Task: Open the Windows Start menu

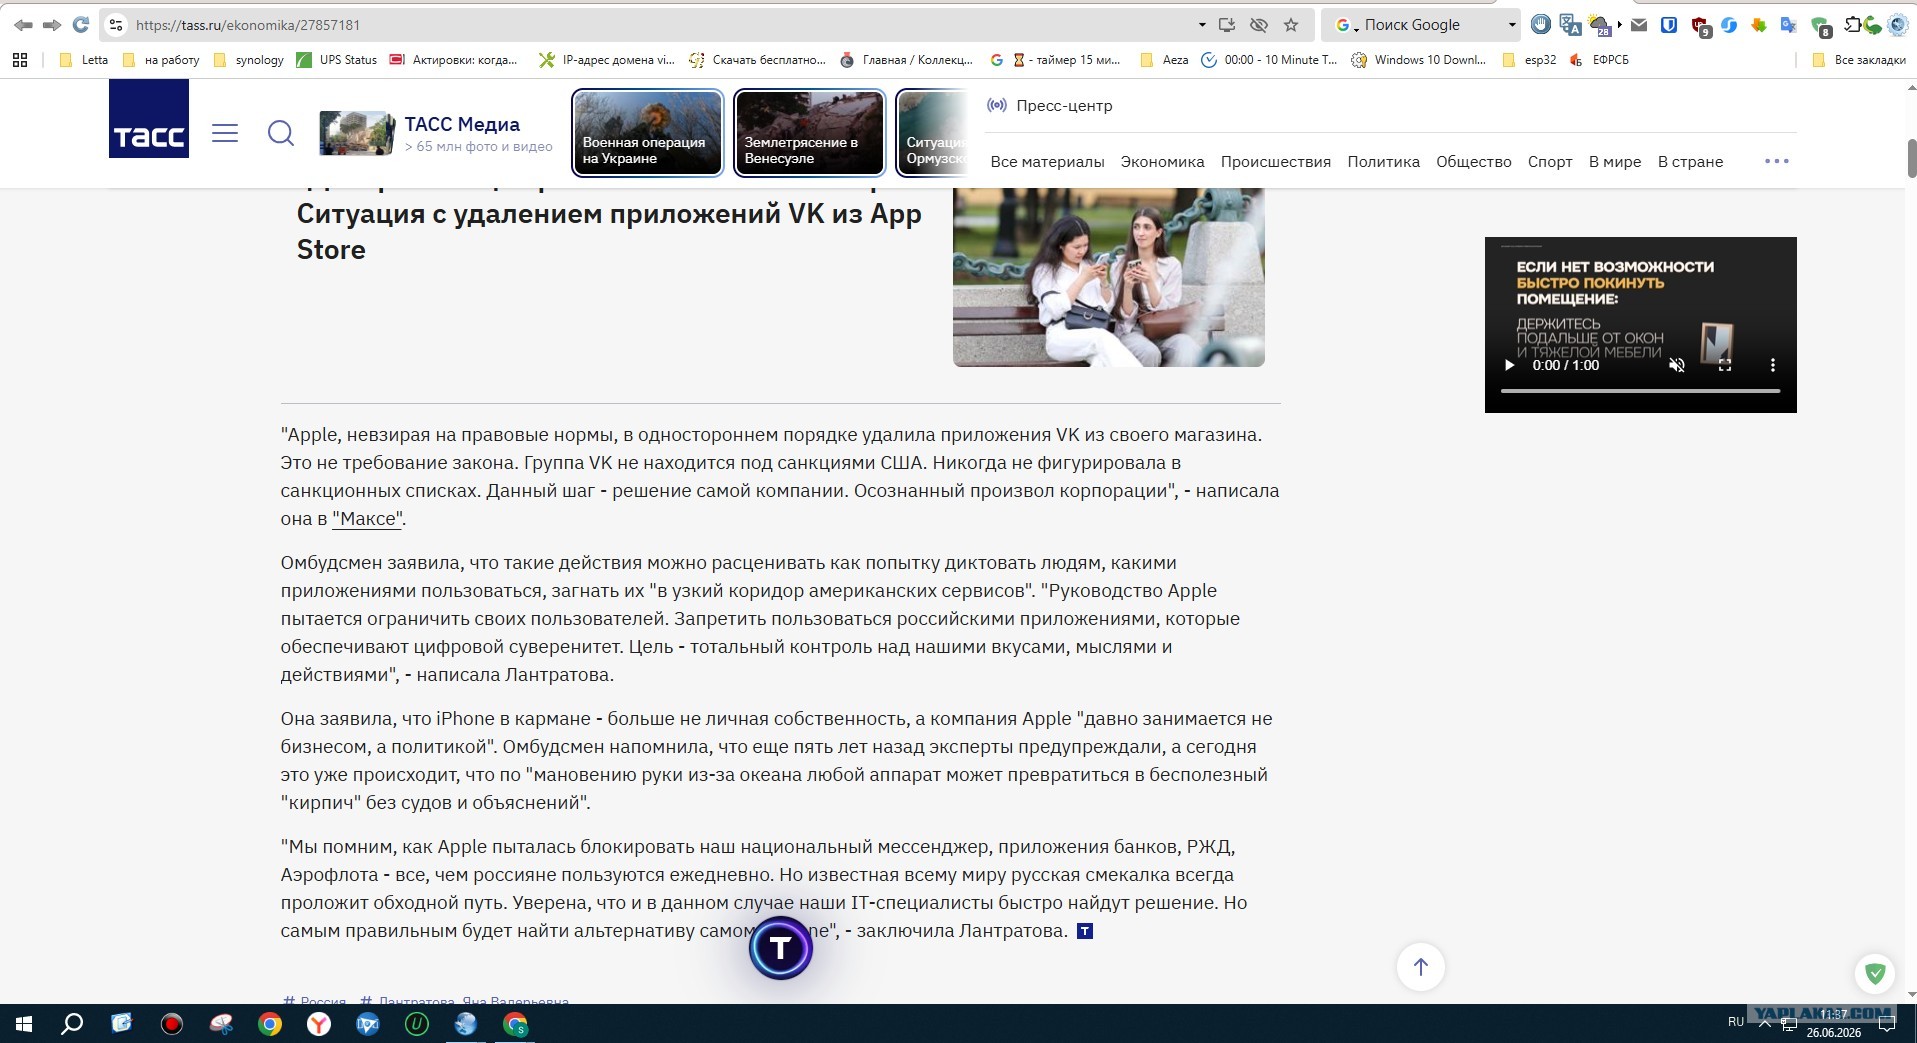Action: [x=24, y=1024]
